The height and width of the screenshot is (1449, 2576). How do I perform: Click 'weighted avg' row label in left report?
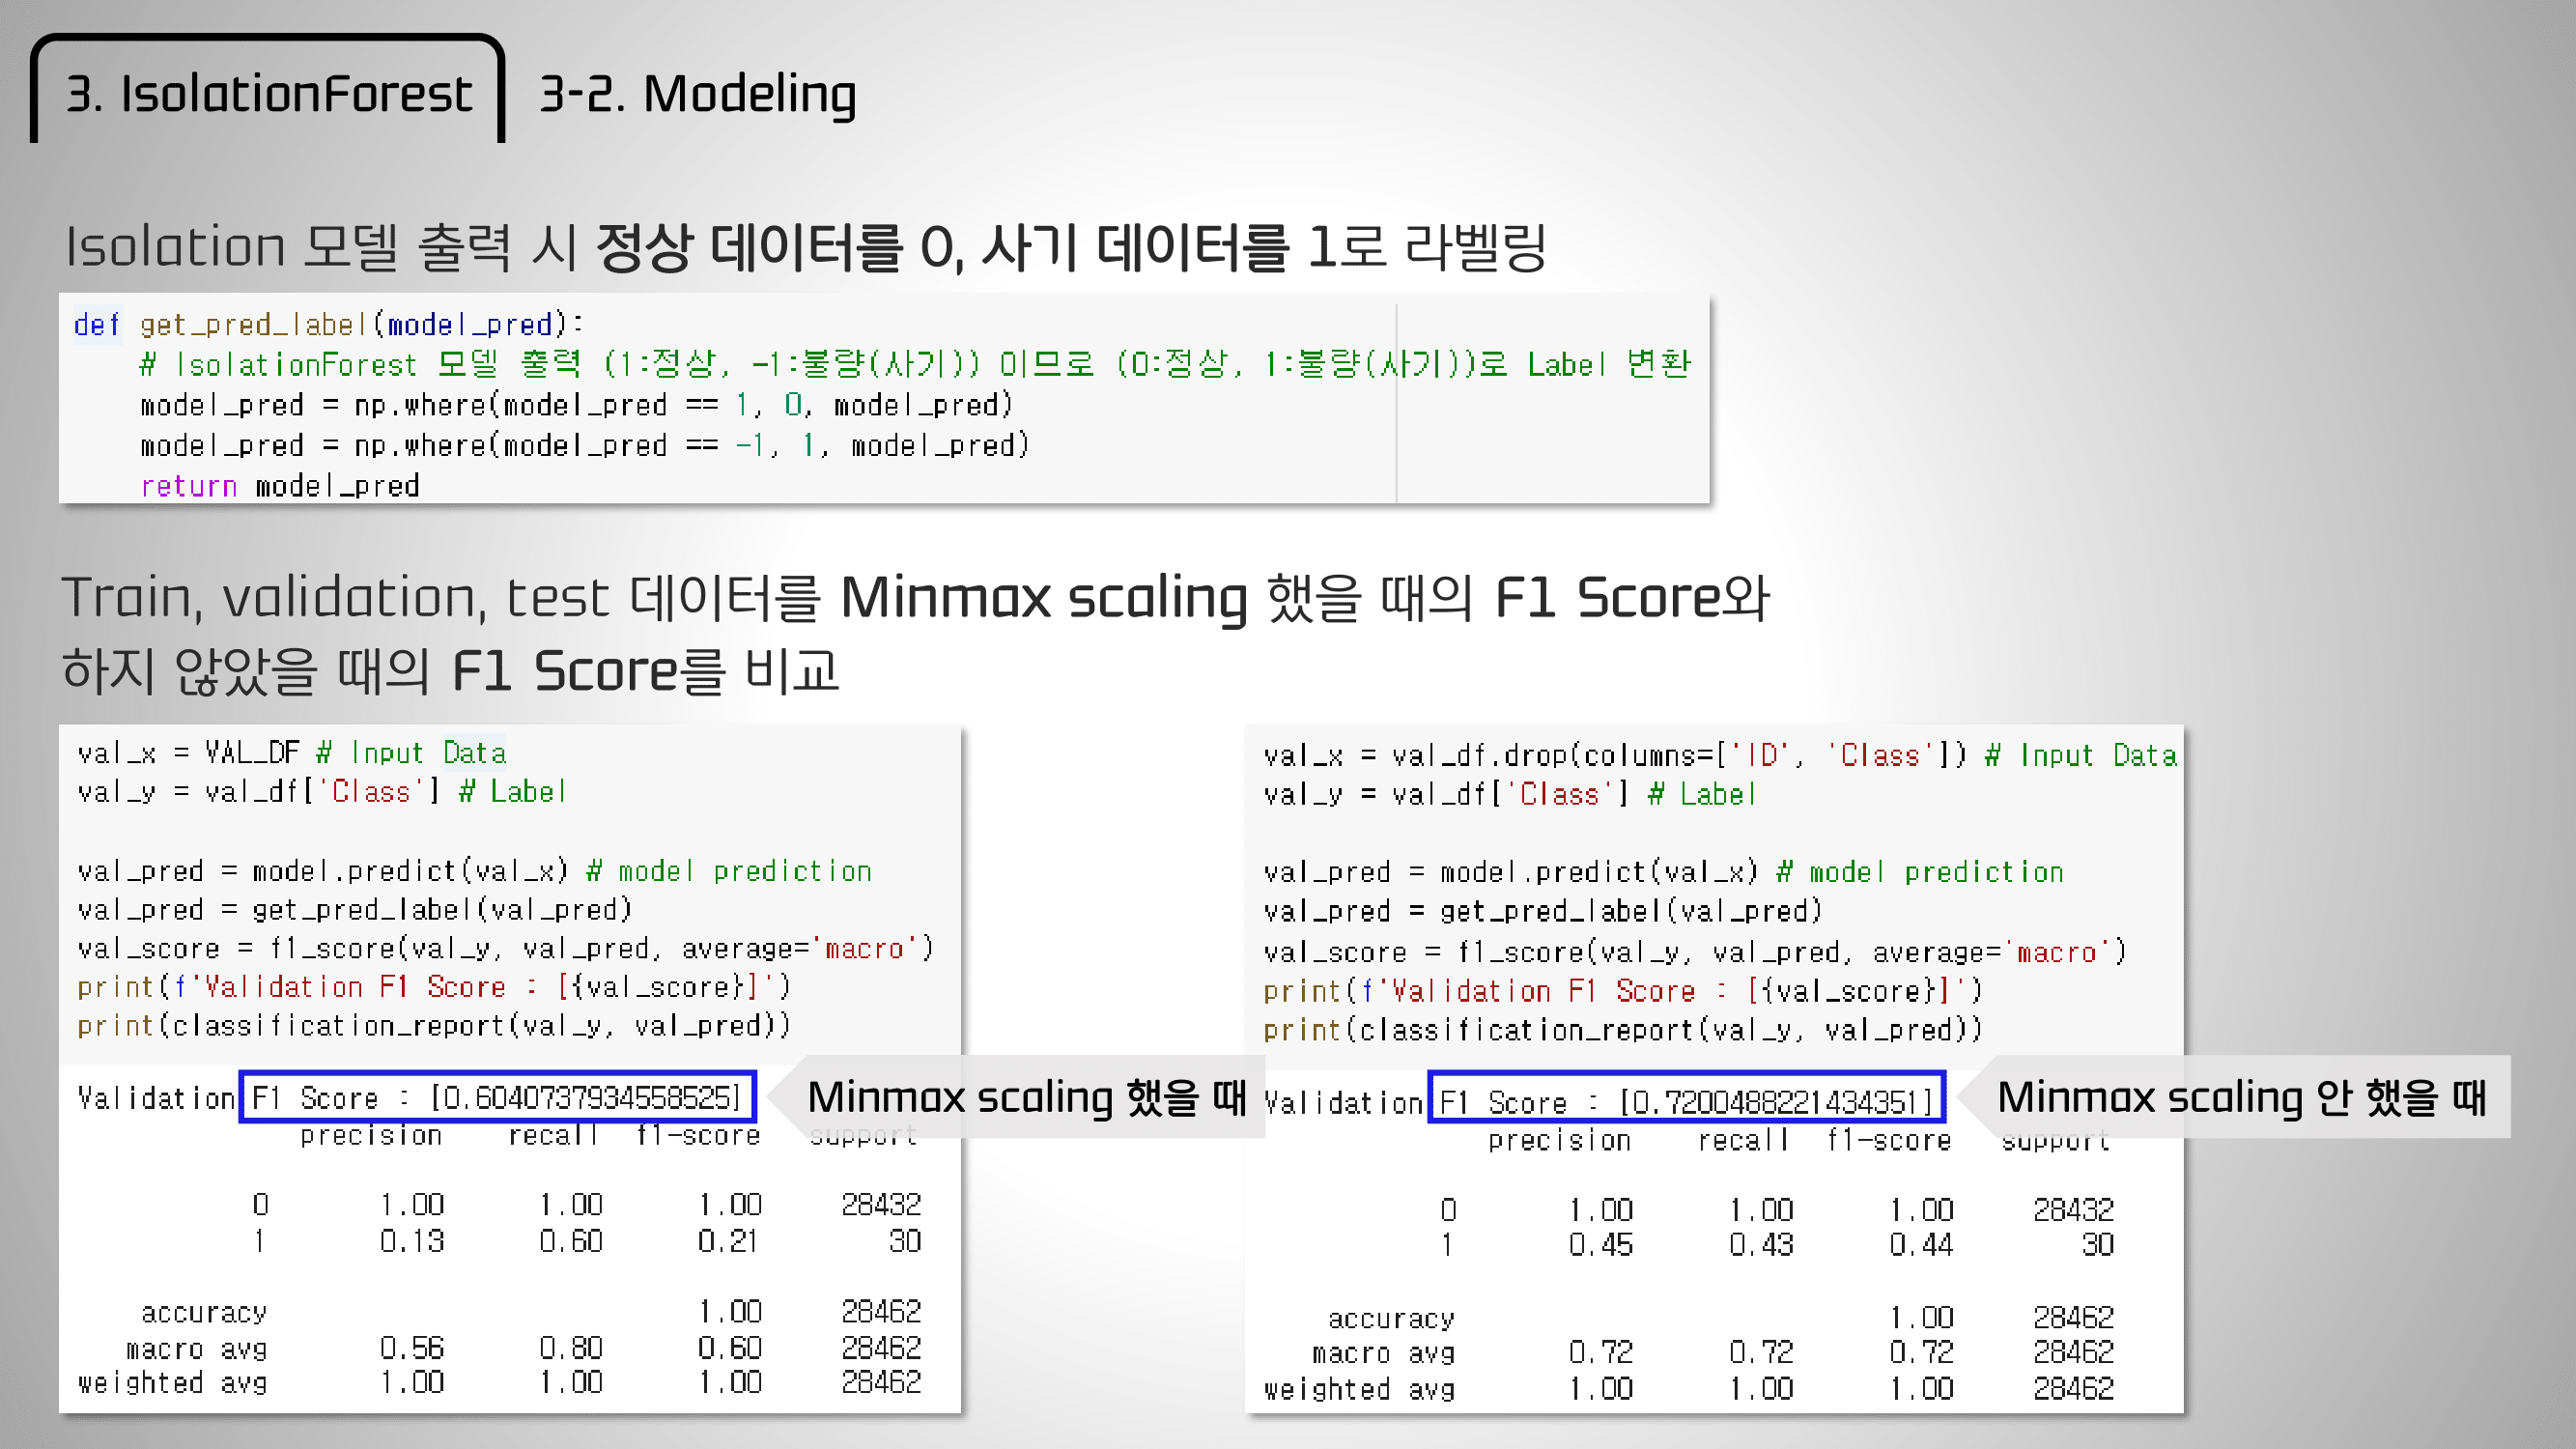172,1383
